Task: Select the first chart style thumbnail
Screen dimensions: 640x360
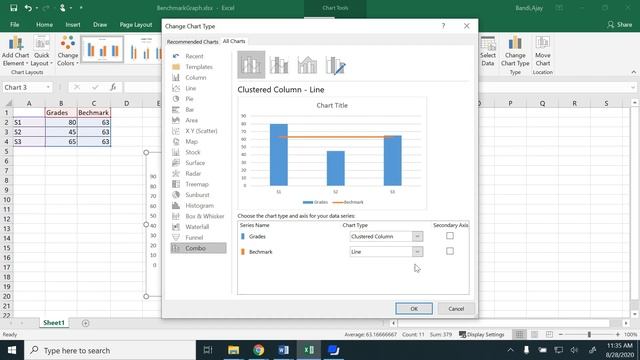Action: 102,49
